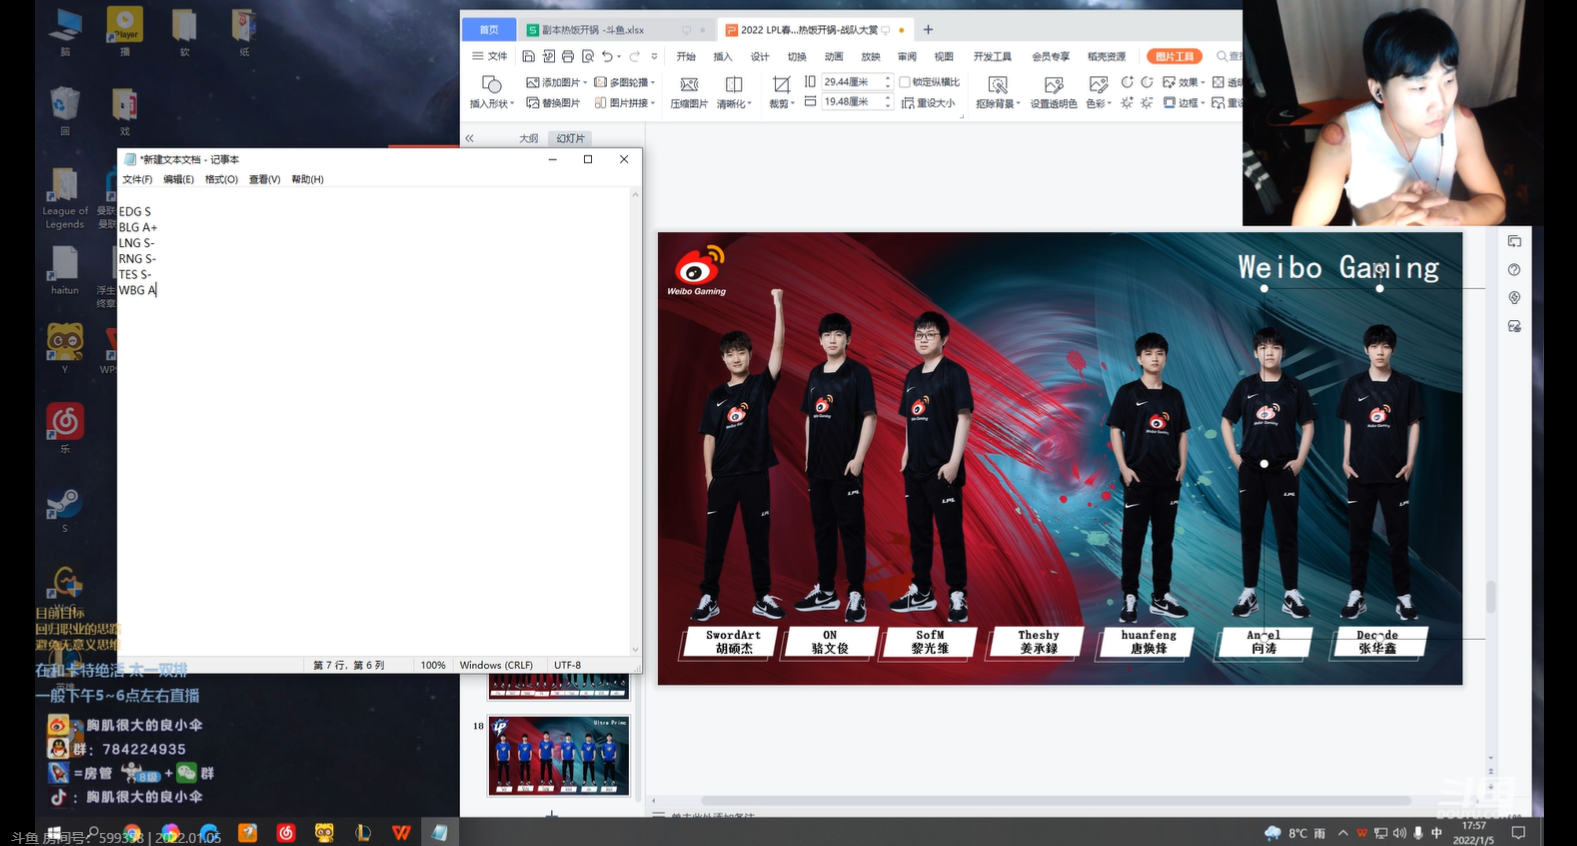Select the Recycle Bin desktop icon
This screenshot has height=846, width=1577.
click(64, 110)
